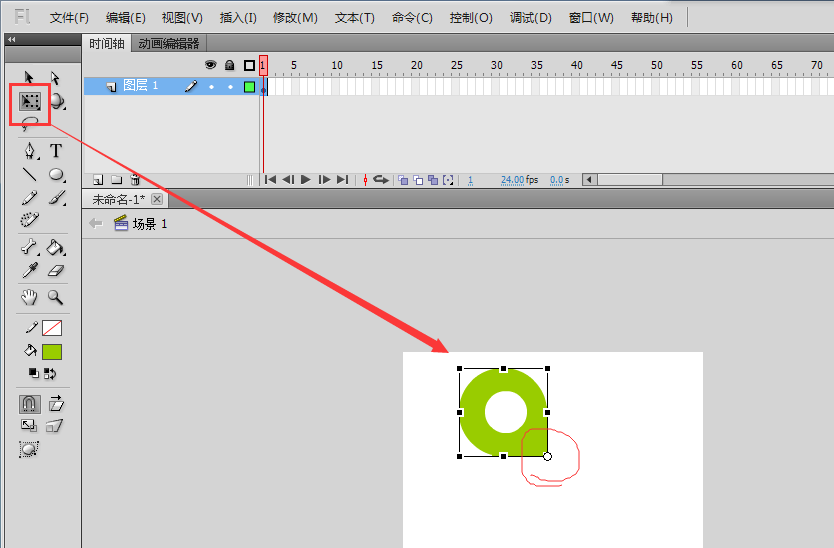Choose the 3D Rotation tool
This screenshot has width=834, height=548.
tap(57, 101)
